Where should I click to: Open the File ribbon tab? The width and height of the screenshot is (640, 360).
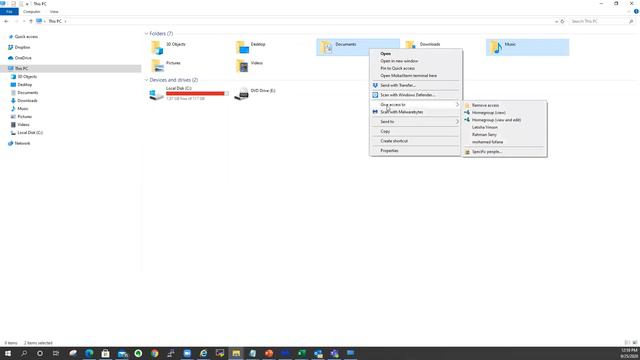(x=9, y=11)
